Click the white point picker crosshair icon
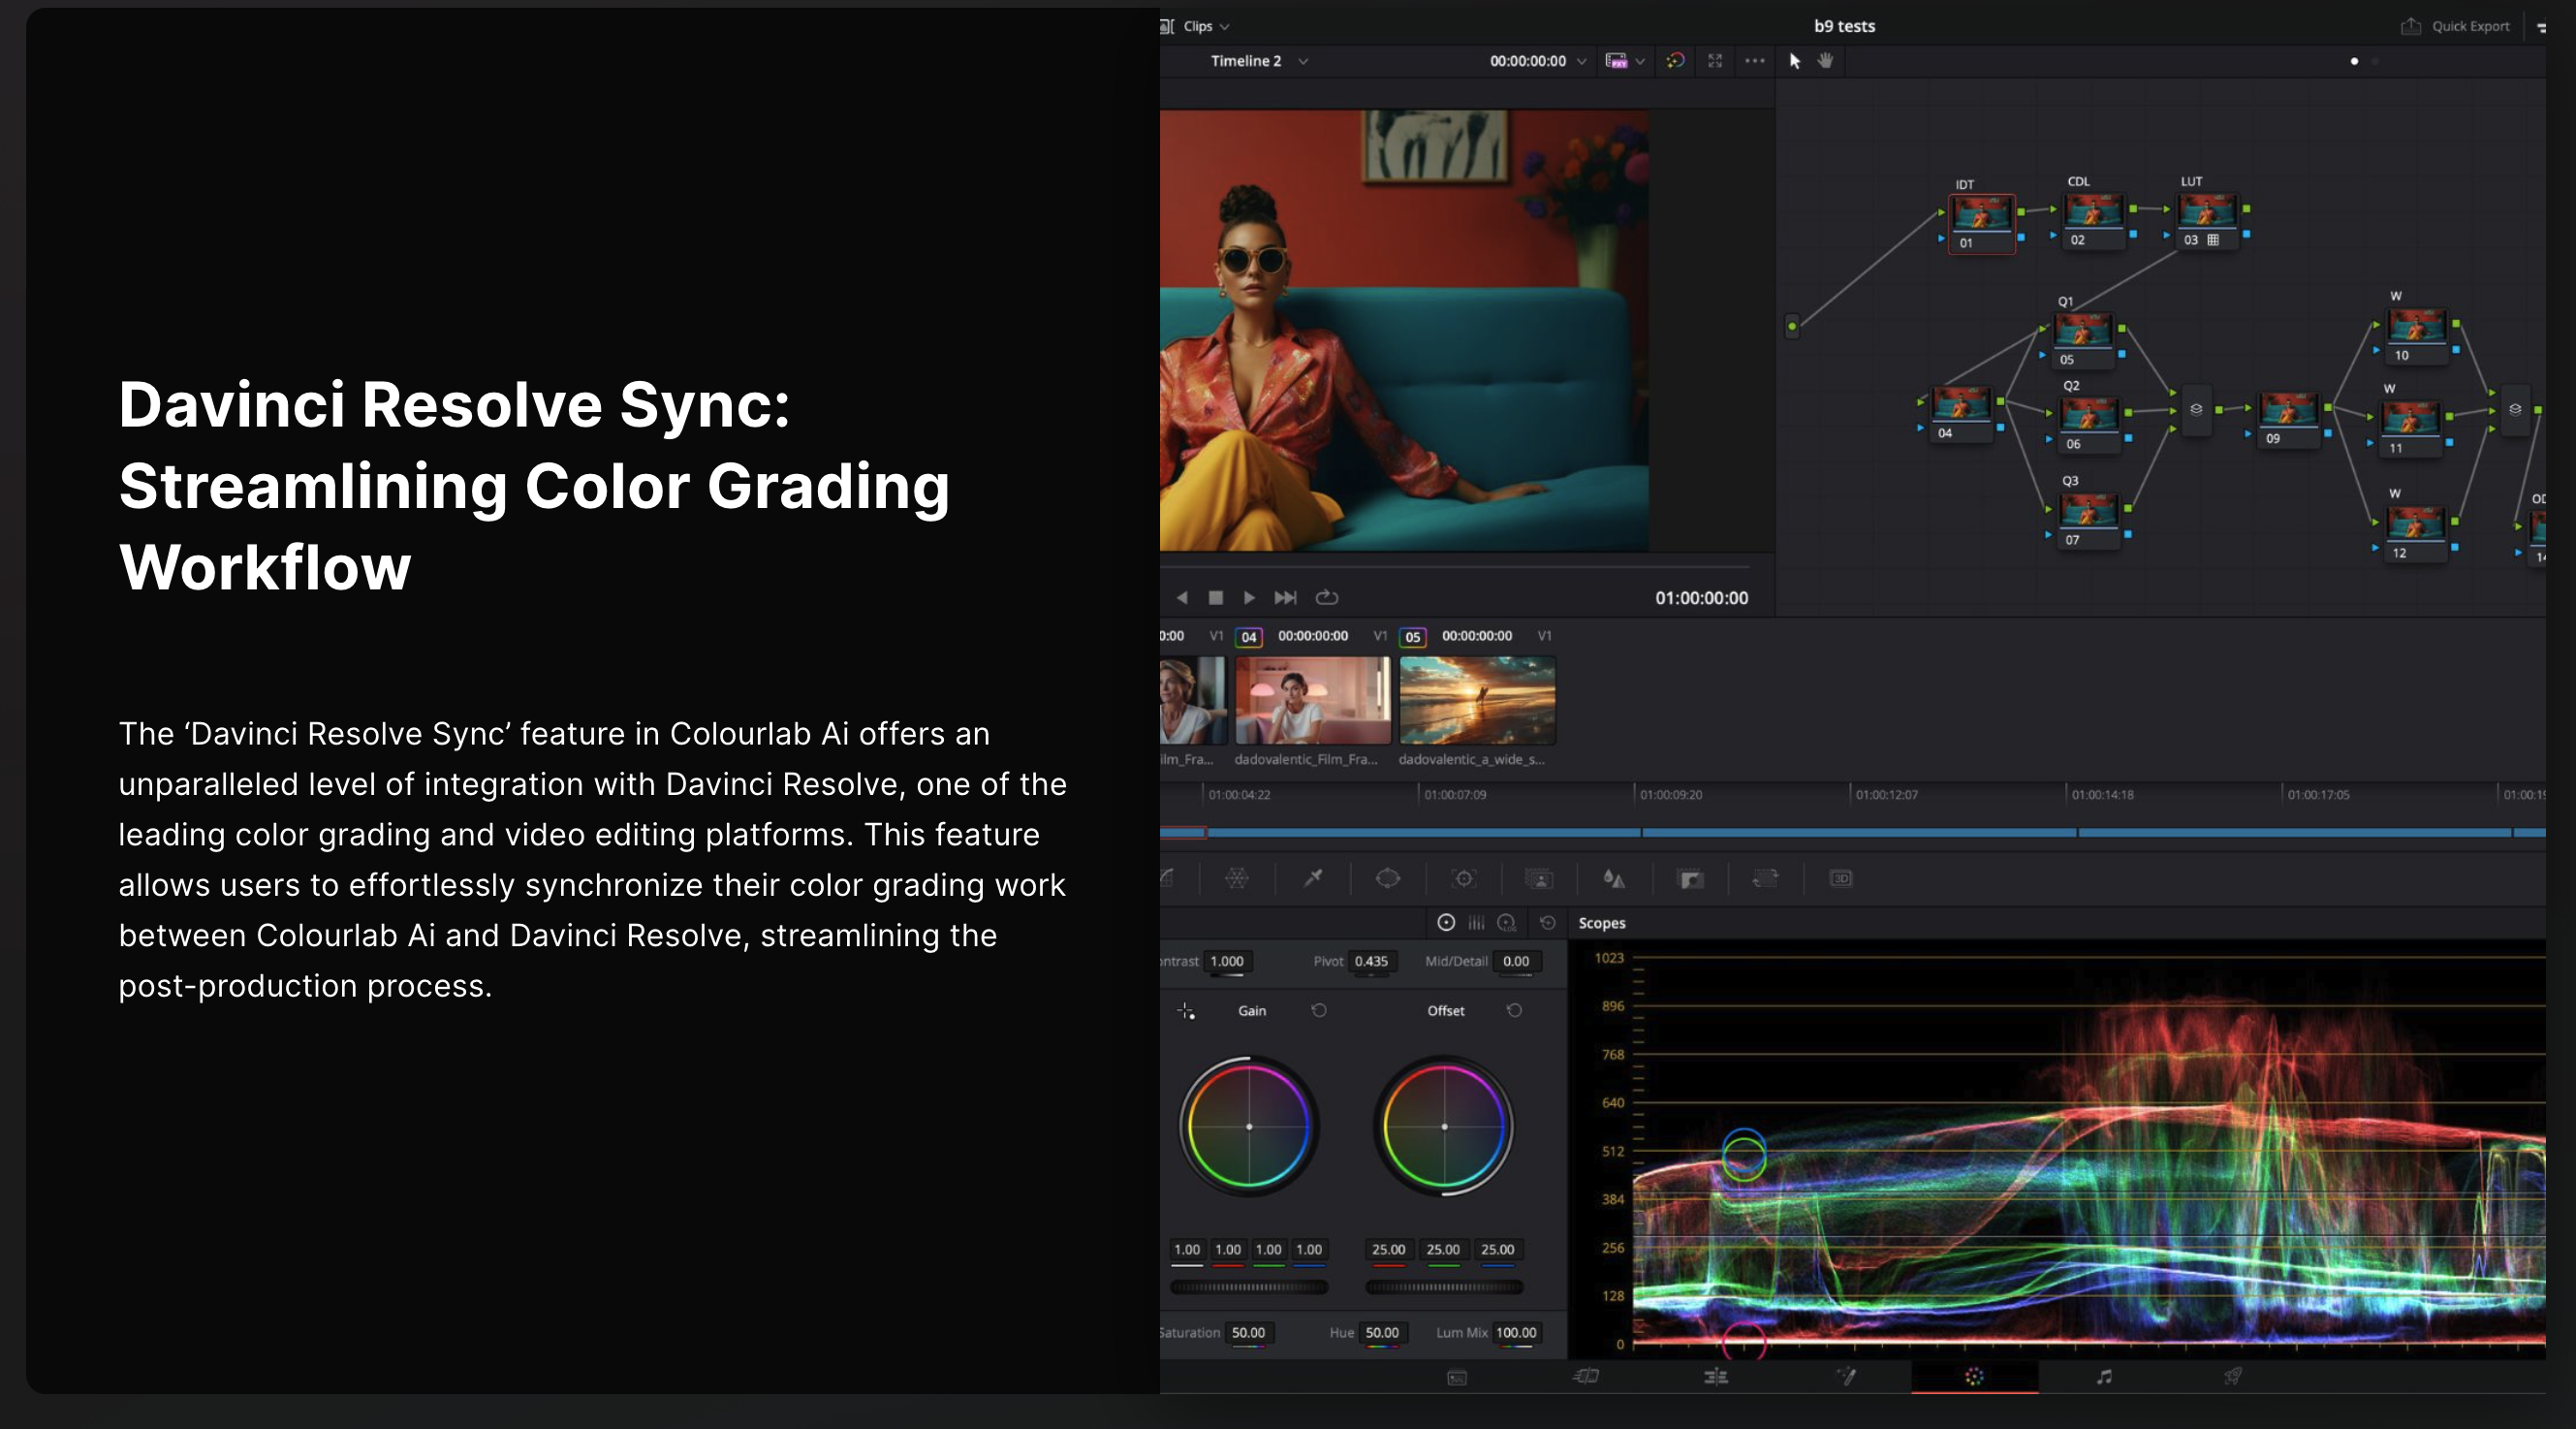2576x1429 pixels. pos(1186,1011)
